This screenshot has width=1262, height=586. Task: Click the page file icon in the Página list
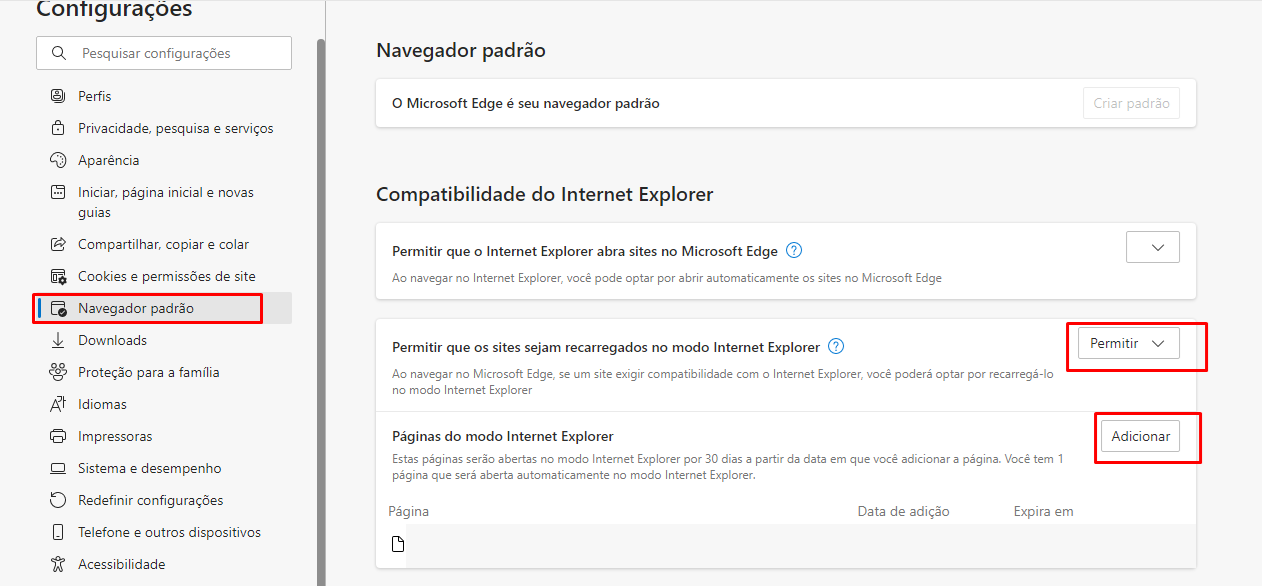[398, 544]
